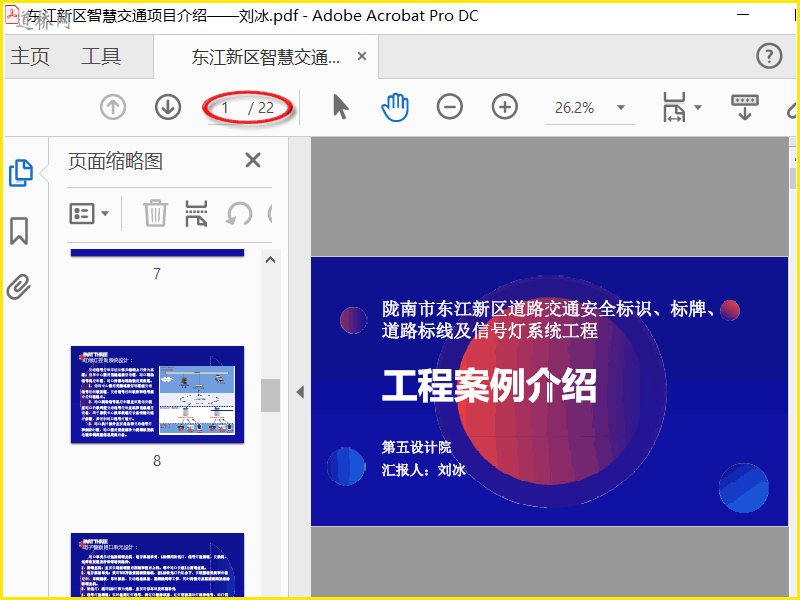Rotate page counterclockwise icon

coord(239,213)
